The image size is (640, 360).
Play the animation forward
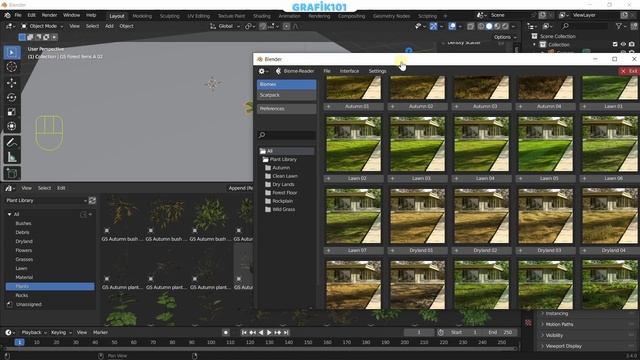pos(269,333)
